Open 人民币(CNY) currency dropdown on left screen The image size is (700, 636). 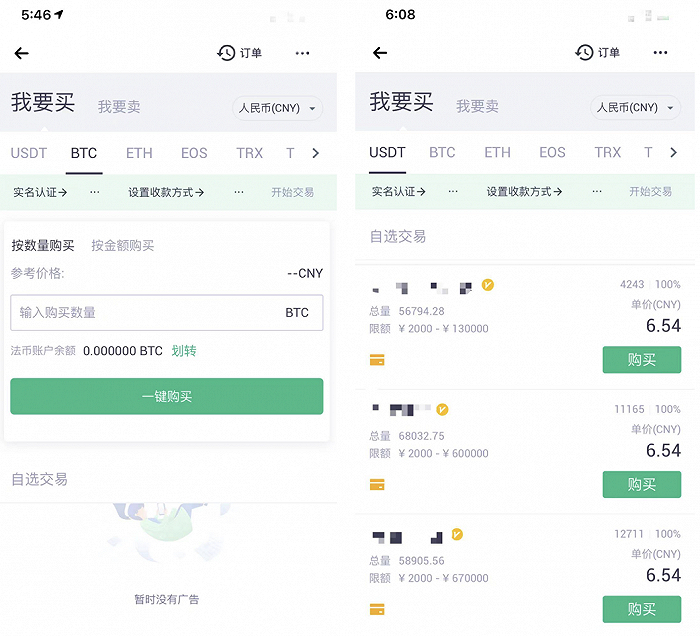pyautogui.click(x=277, y=108)
